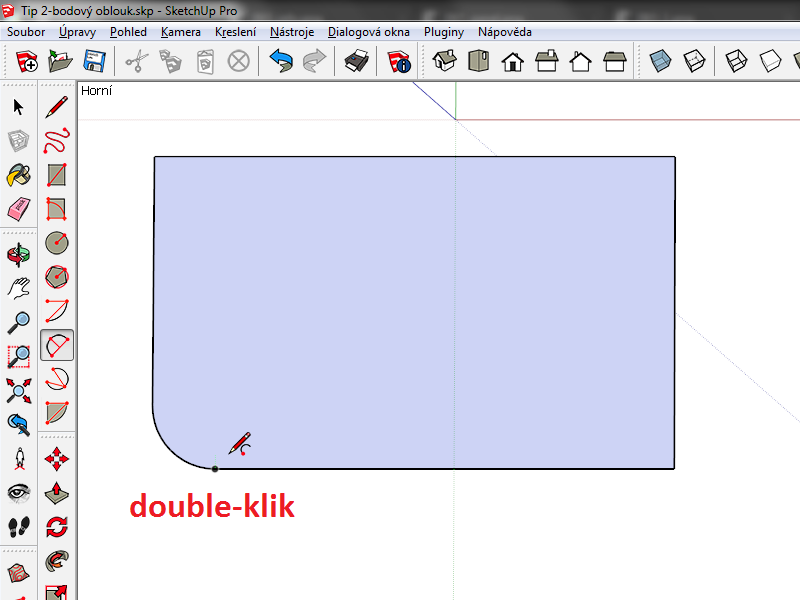Viewport: 800px width, 600px height.
Task: Activate the Orbit camera tool
Action: coord(18,254)
